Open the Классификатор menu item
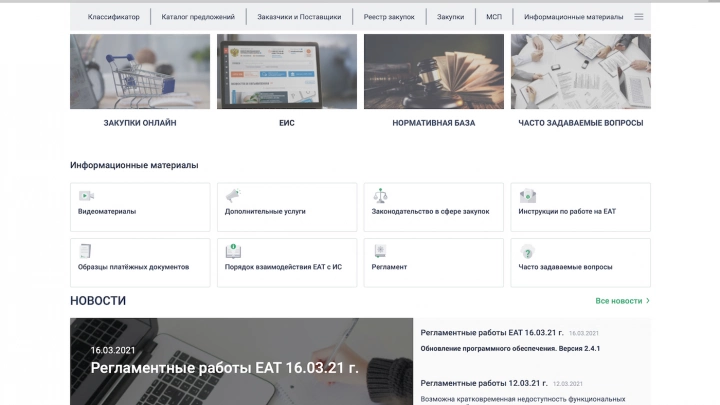 [x=113, y=17]
